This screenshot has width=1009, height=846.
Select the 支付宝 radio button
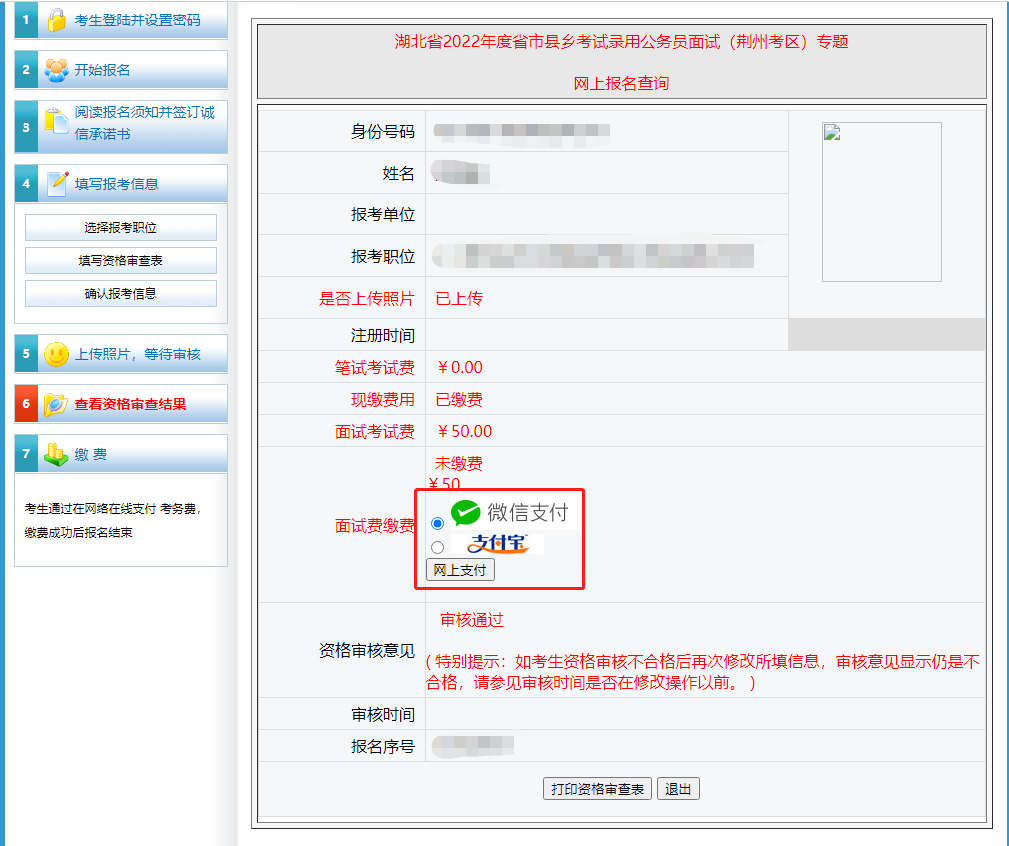click(x=437, y=547)
